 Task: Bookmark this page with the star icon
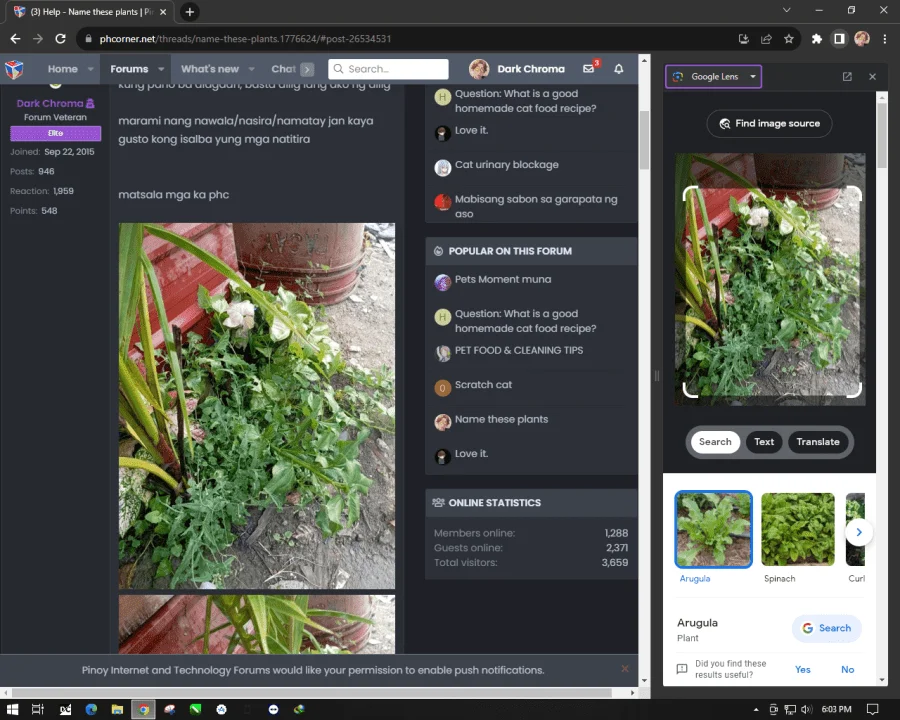[789, 38]
